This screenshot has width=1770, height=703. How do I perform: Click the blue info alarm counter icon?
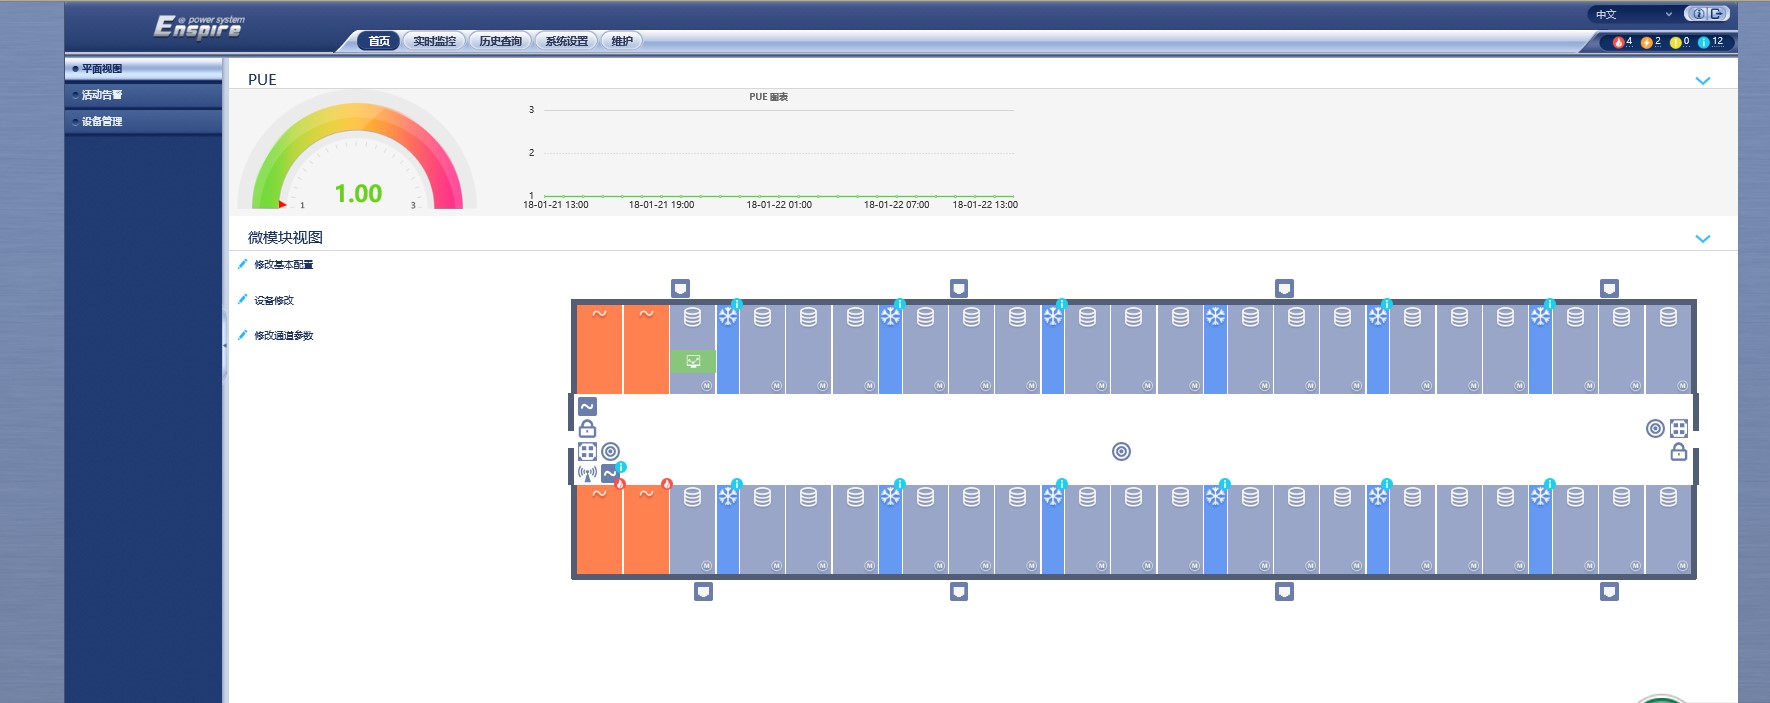[1704, 42]
